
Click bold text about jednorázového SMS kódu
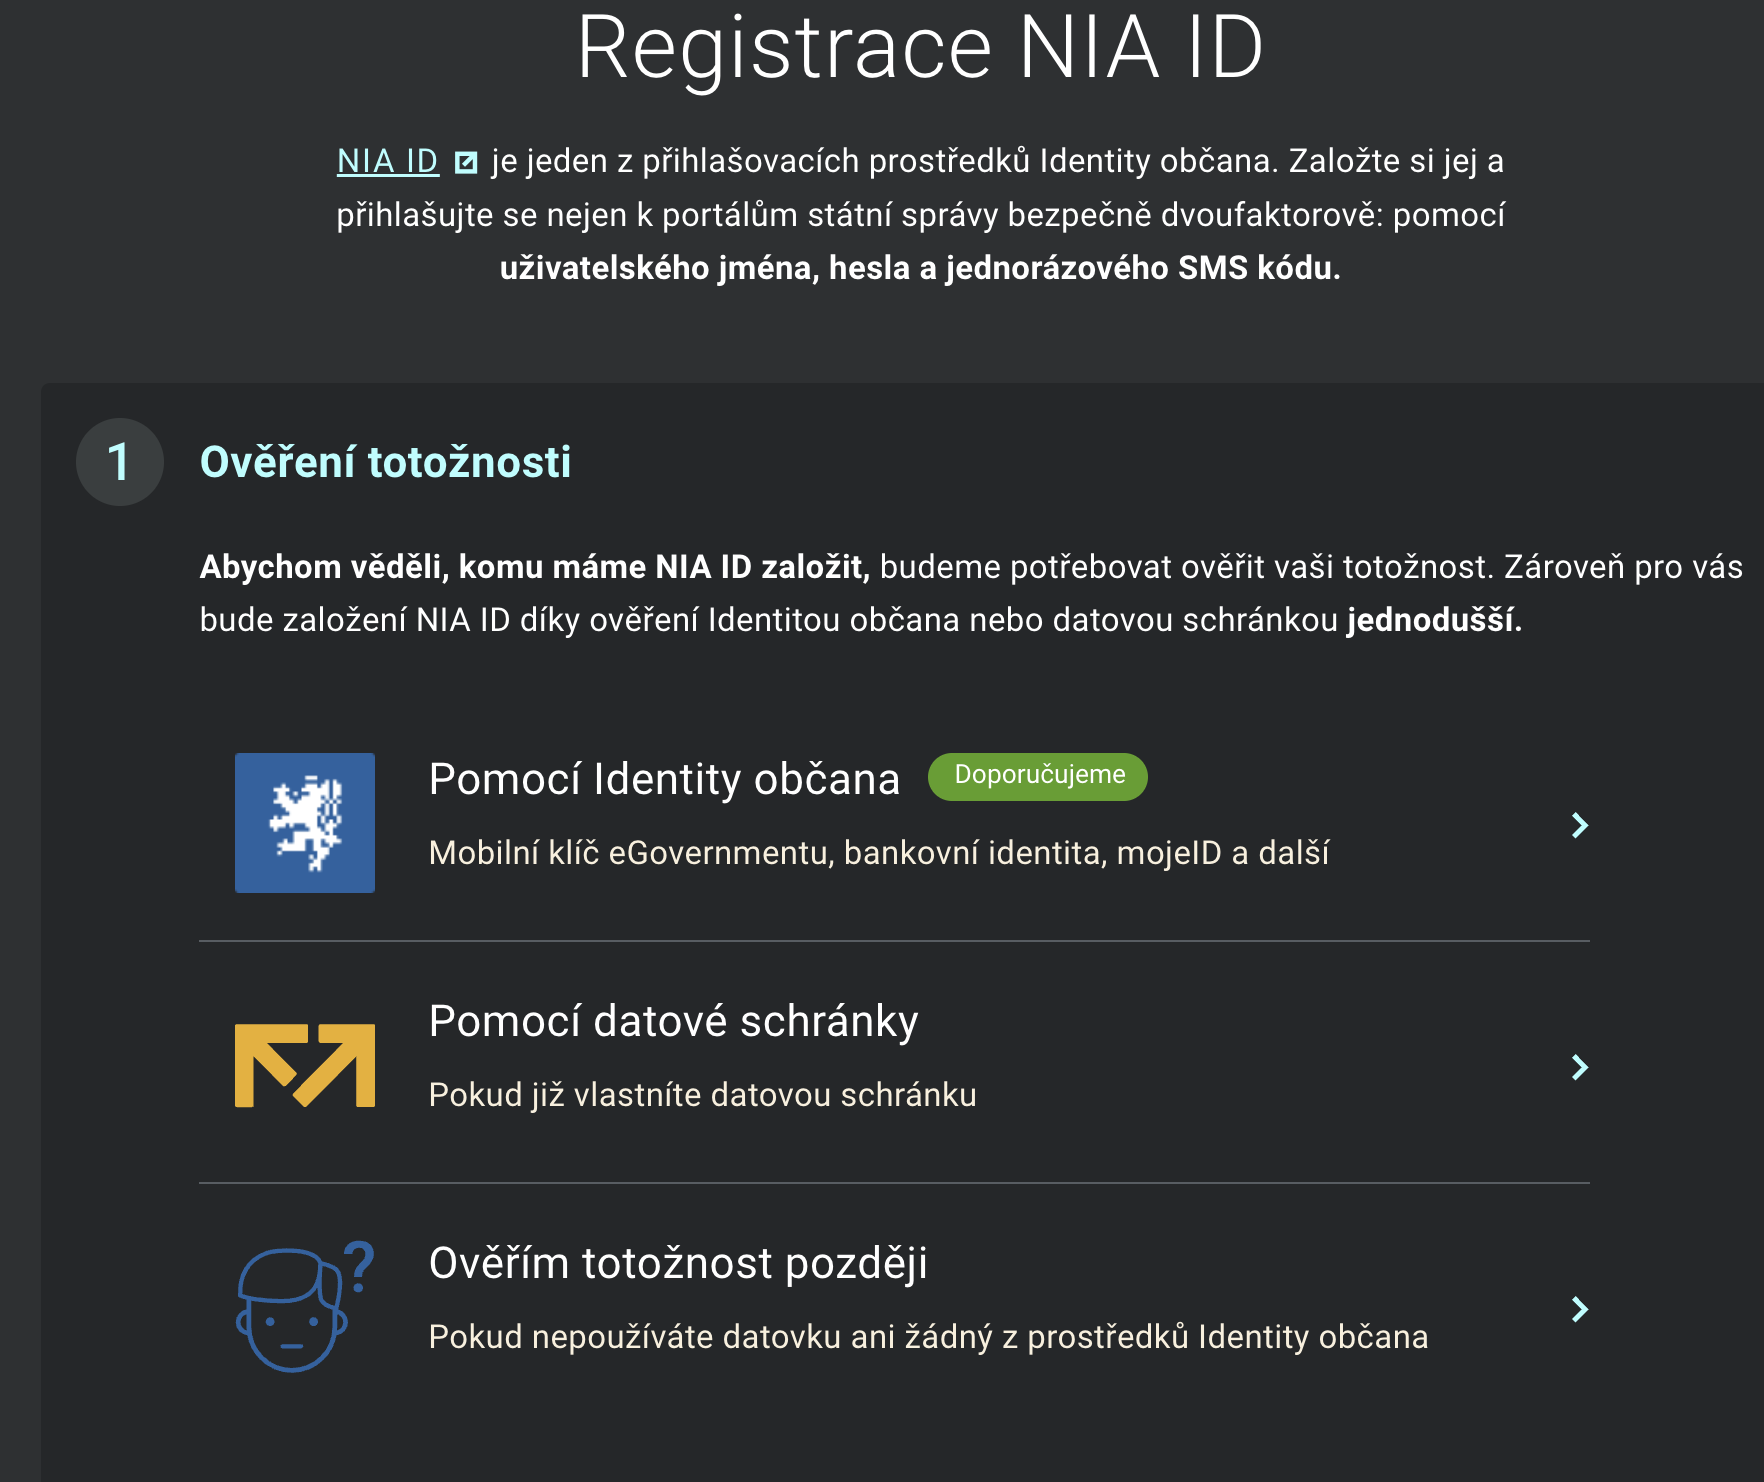click(x=920, y=268)
